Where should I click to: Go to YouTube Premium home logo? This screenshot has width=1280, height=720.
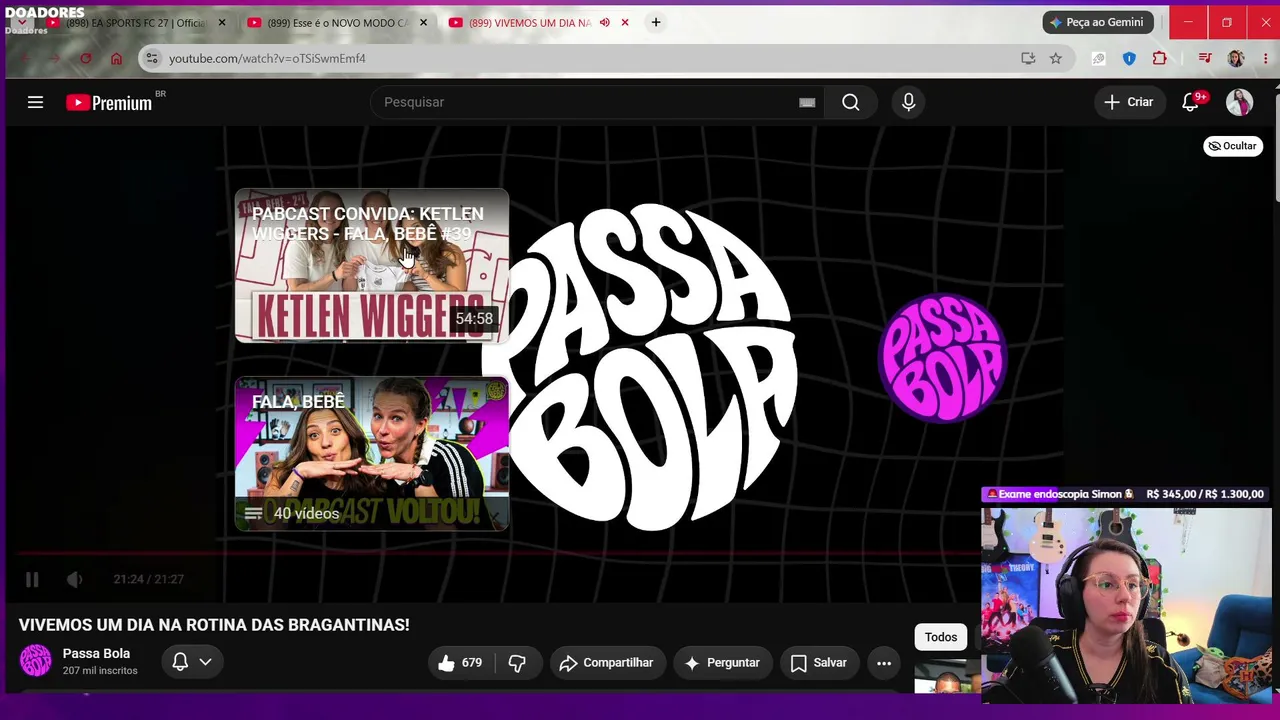coord(109,102)
